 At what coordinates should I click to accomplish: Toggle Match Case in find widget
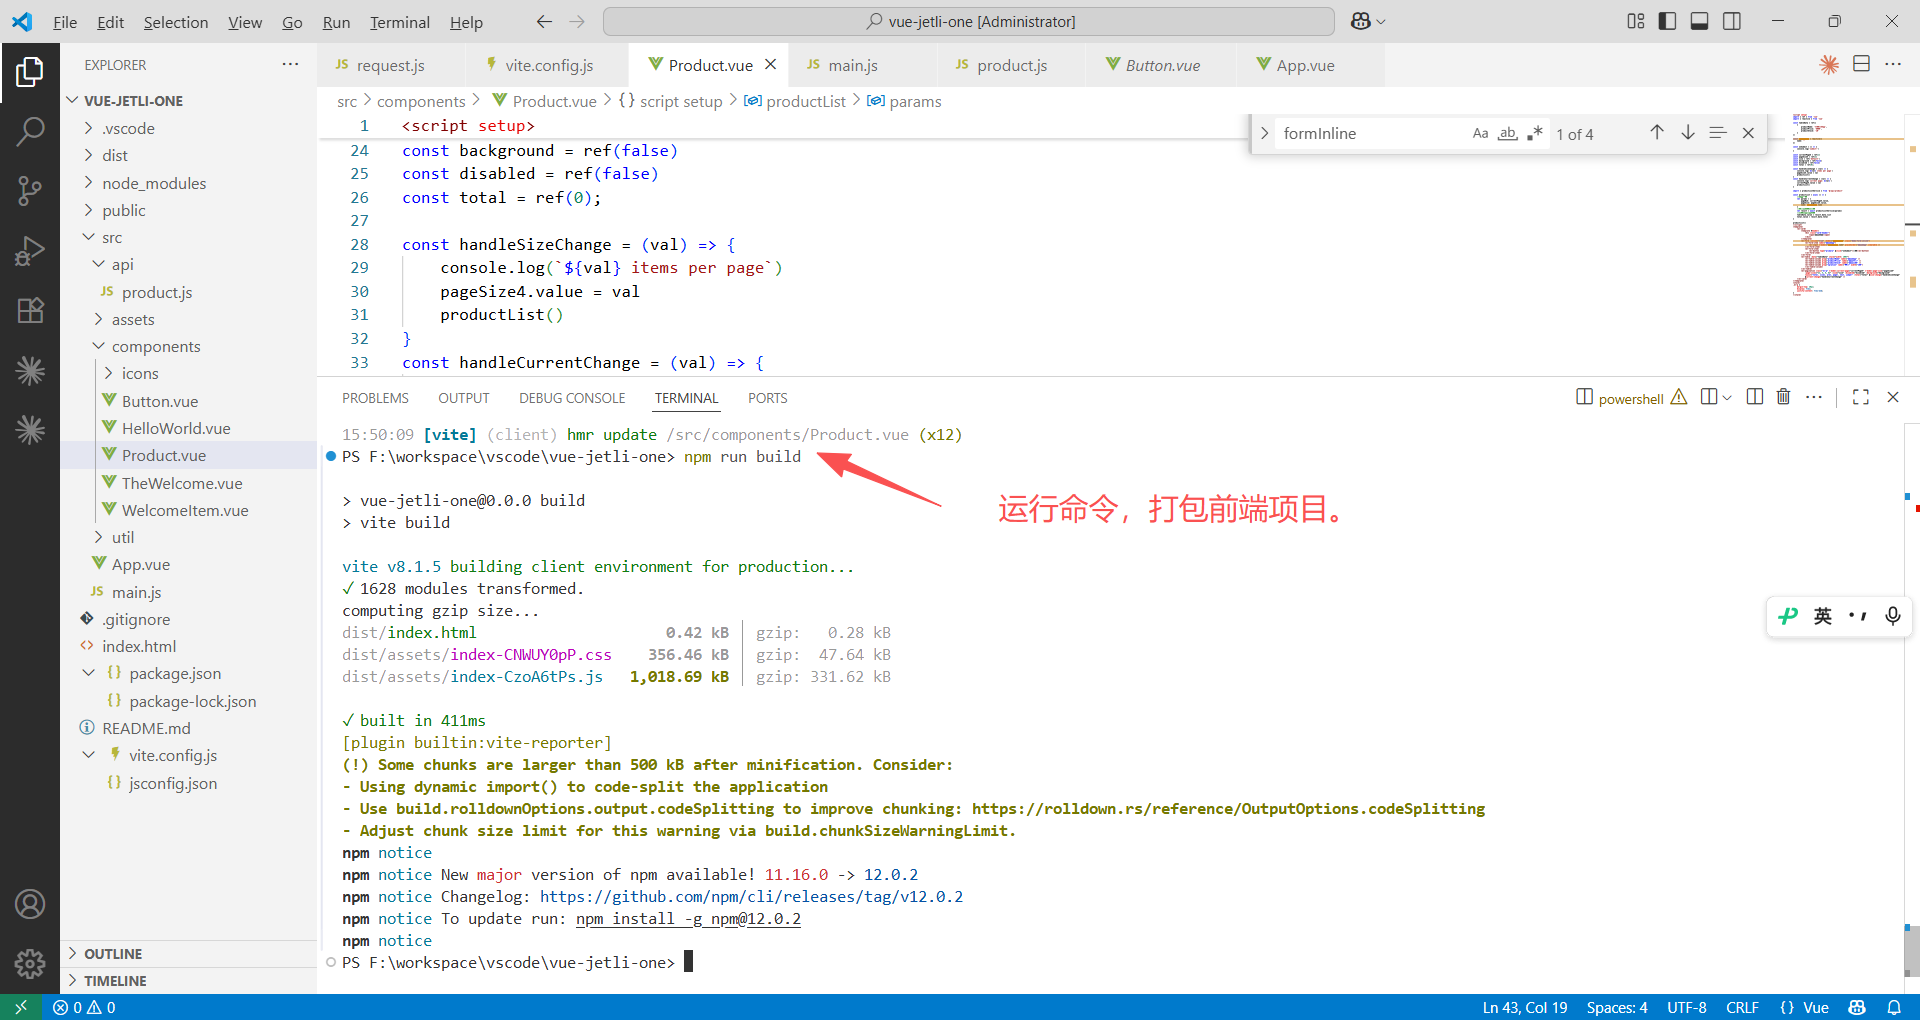click(1480, 133)
